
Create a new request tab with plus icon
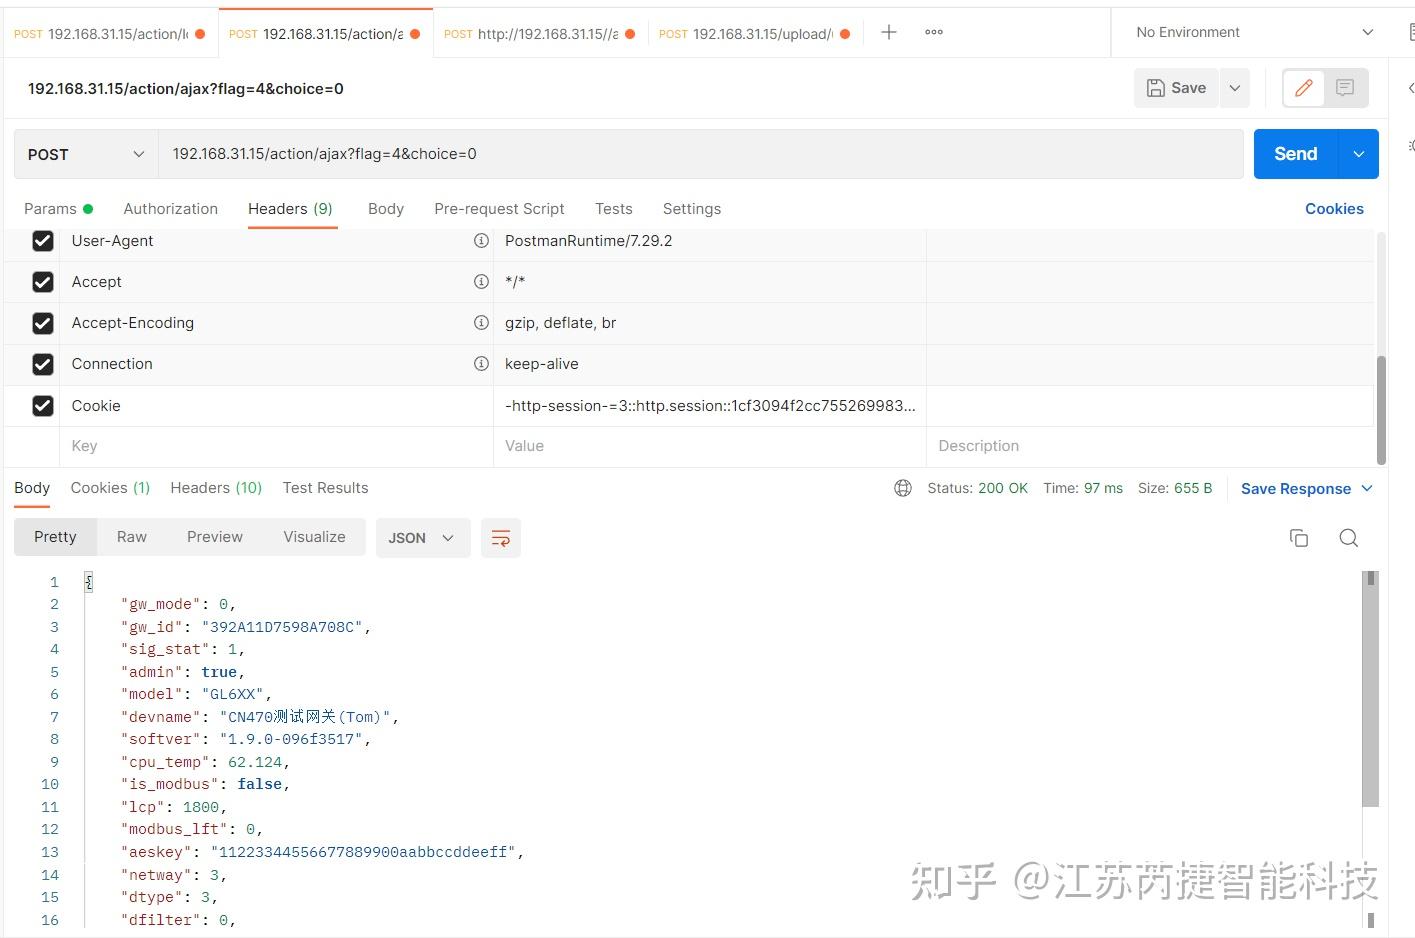coord(888,31)
